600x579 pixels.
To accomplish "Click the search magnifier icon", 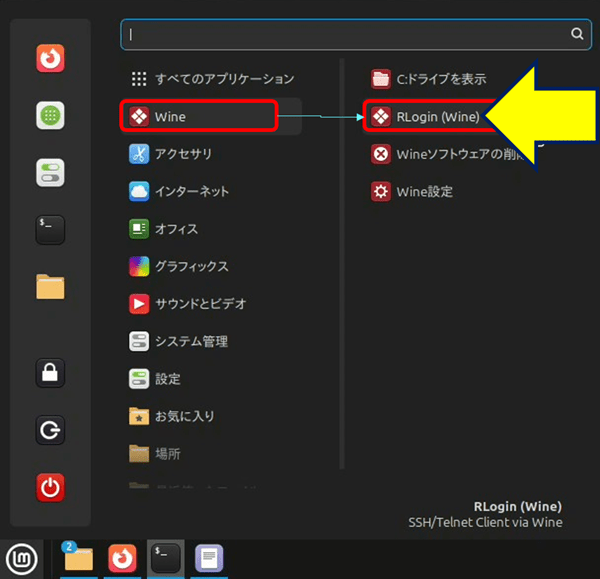I will coord(577,34).
